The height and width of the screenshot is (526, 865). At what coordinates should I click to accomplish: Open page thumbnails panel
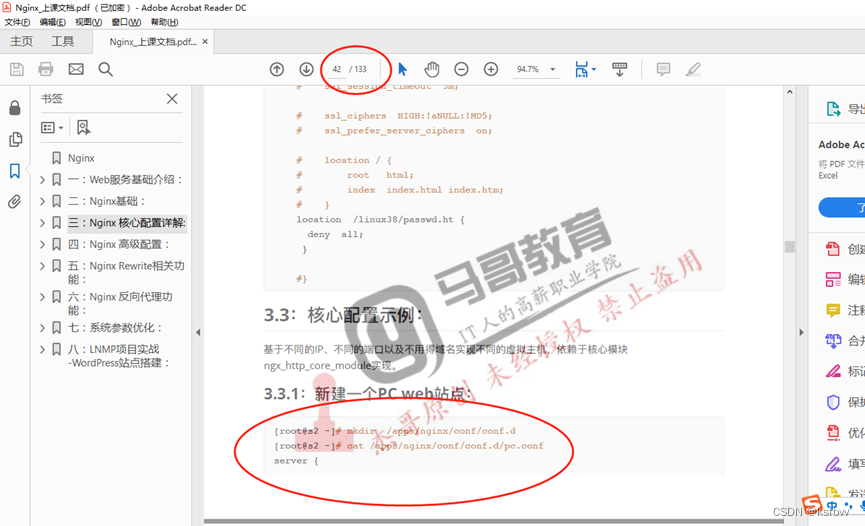click(x=15, y=139)
